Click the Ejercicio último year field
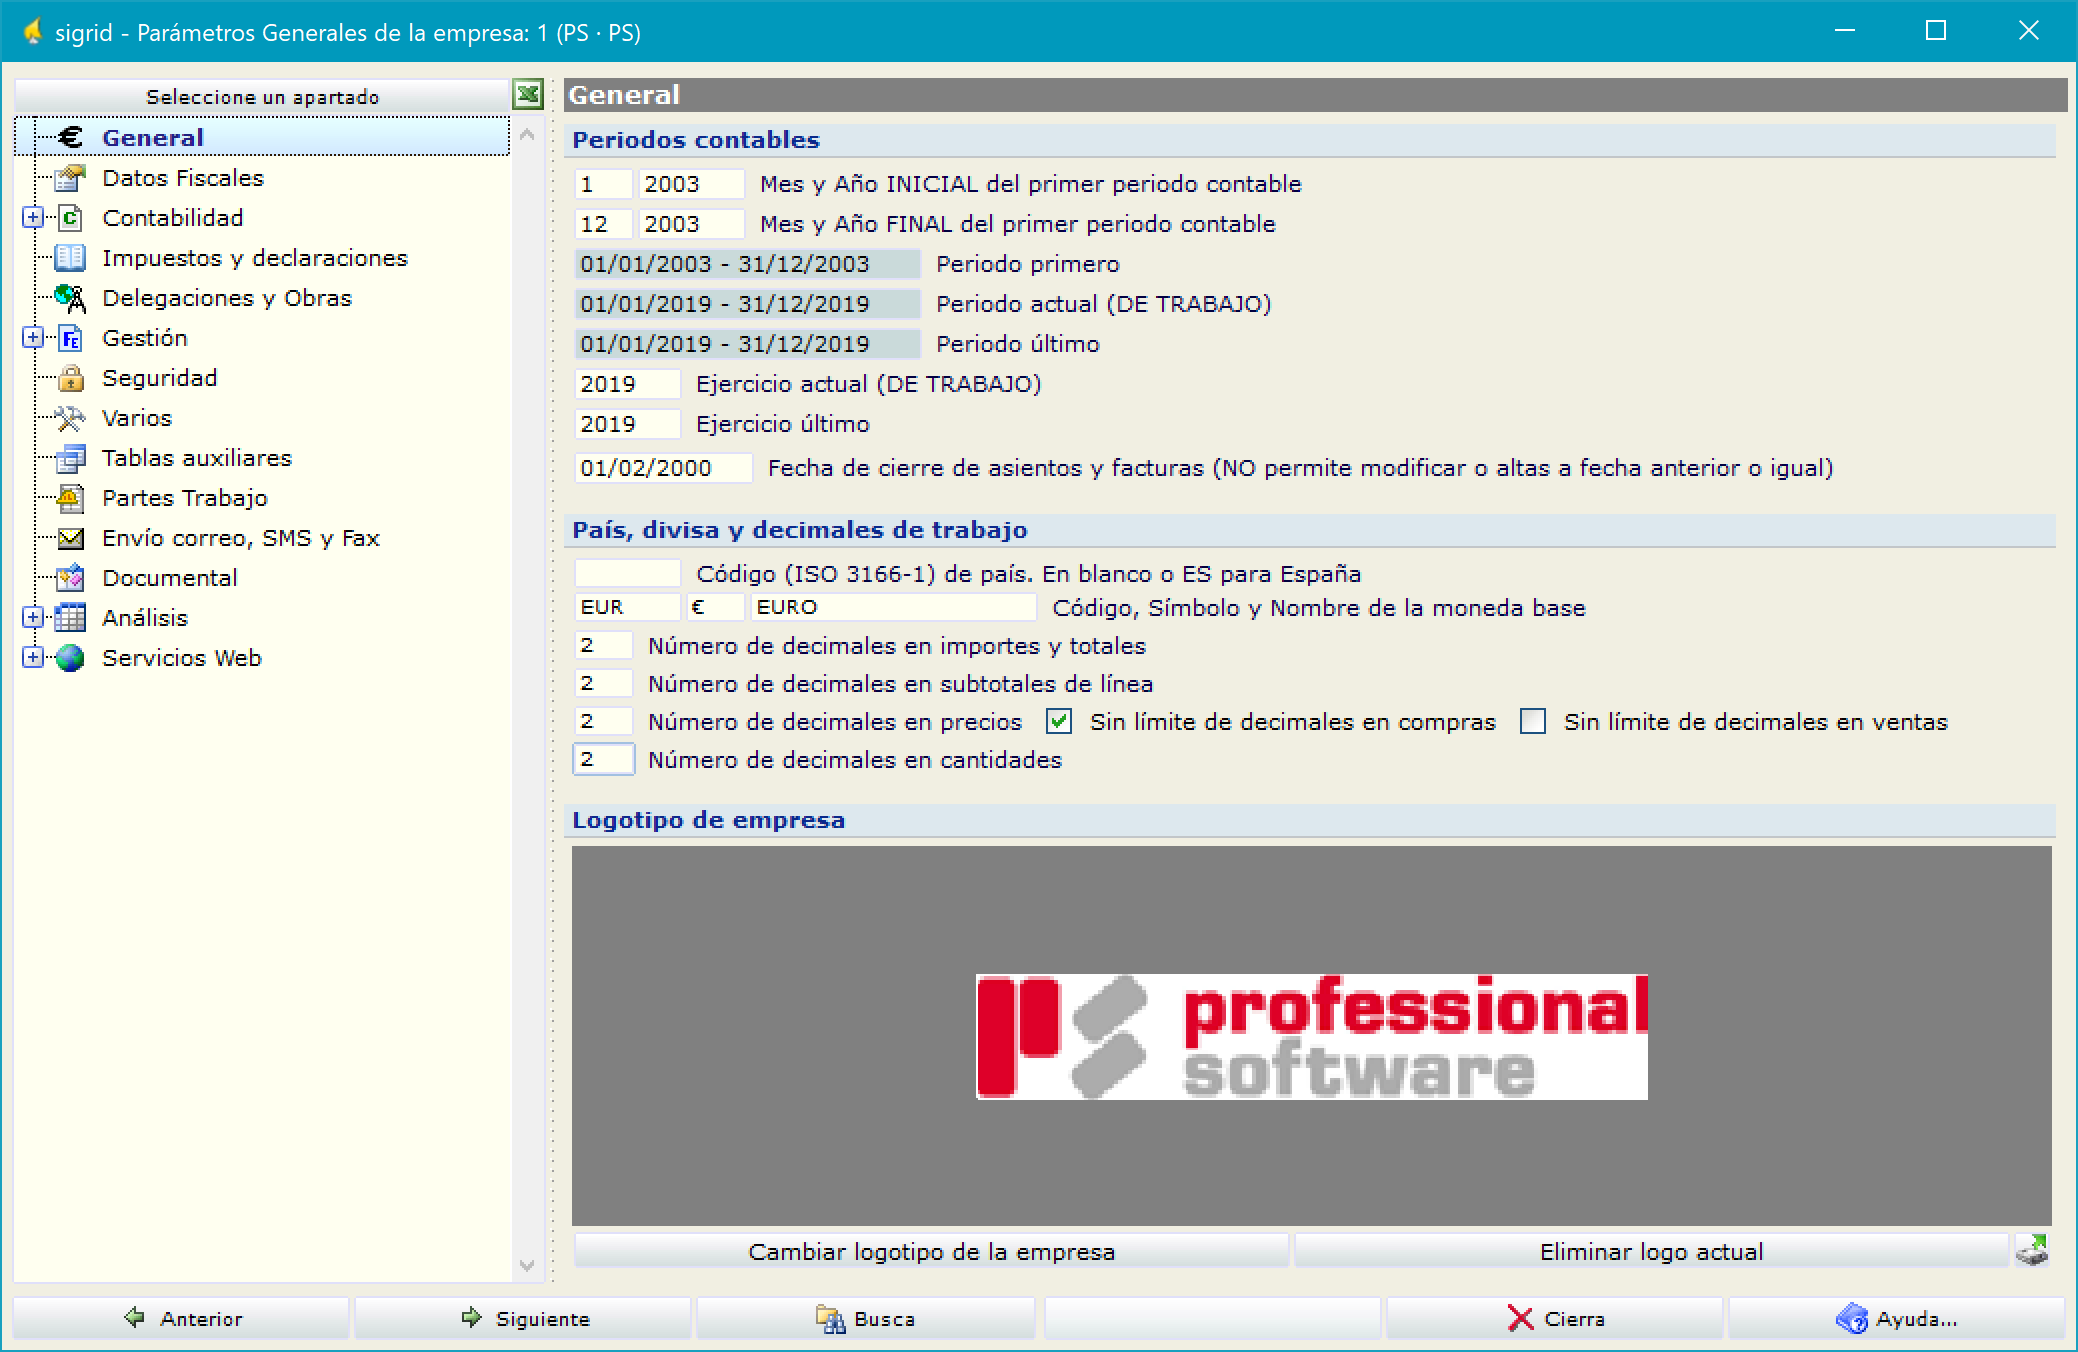 (627, 424)
